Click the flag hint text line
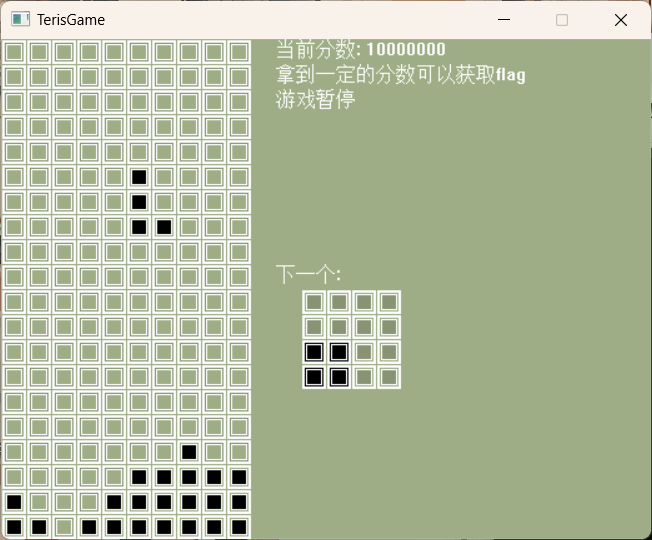Image resolution: width=652 pixels, height=540 pixels. [x=400, y=75]
